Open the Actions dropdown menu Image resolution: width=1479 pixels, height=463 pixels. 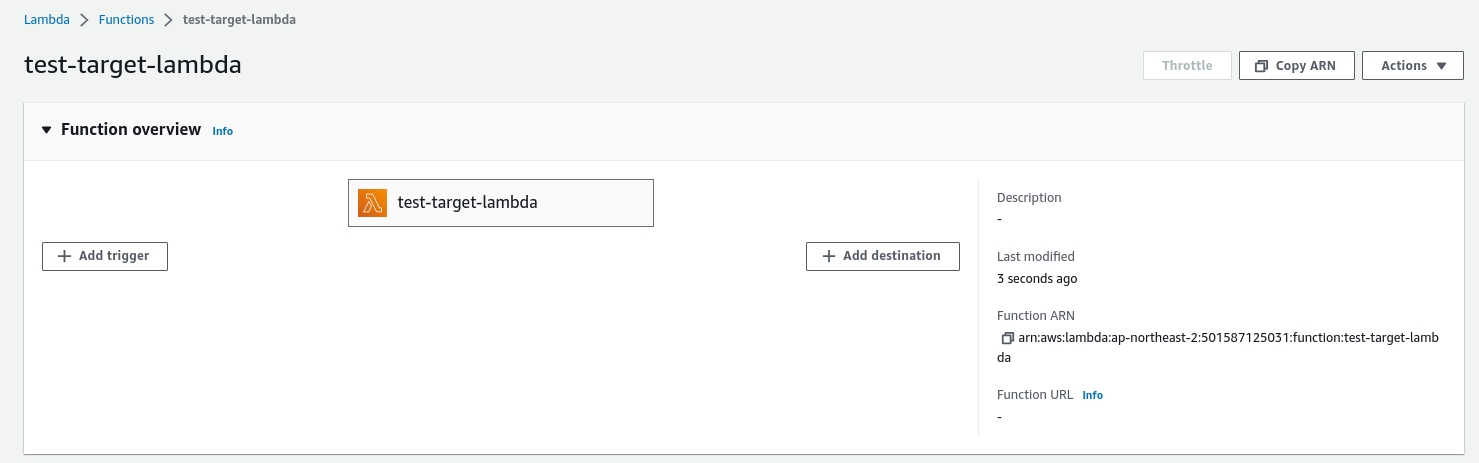(1413, 66)
